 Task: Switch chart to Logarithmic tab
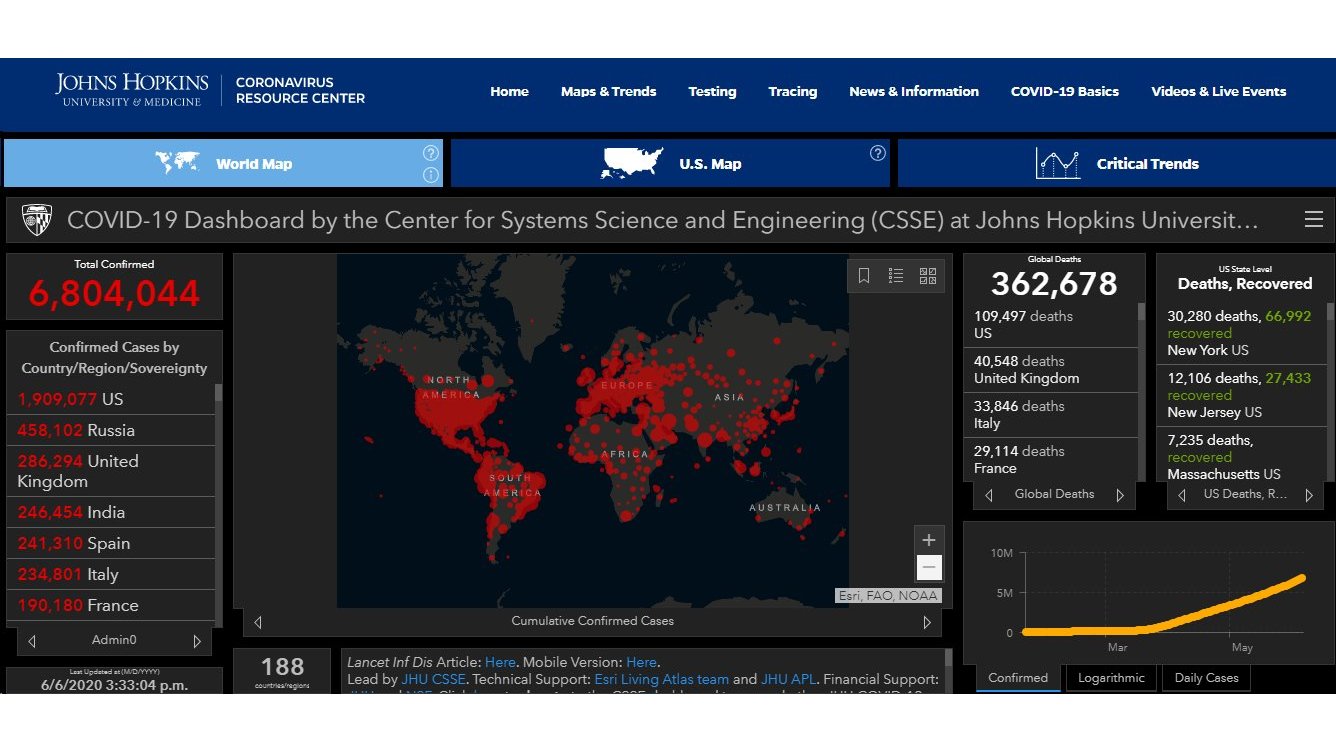[x=1111, y=678]
